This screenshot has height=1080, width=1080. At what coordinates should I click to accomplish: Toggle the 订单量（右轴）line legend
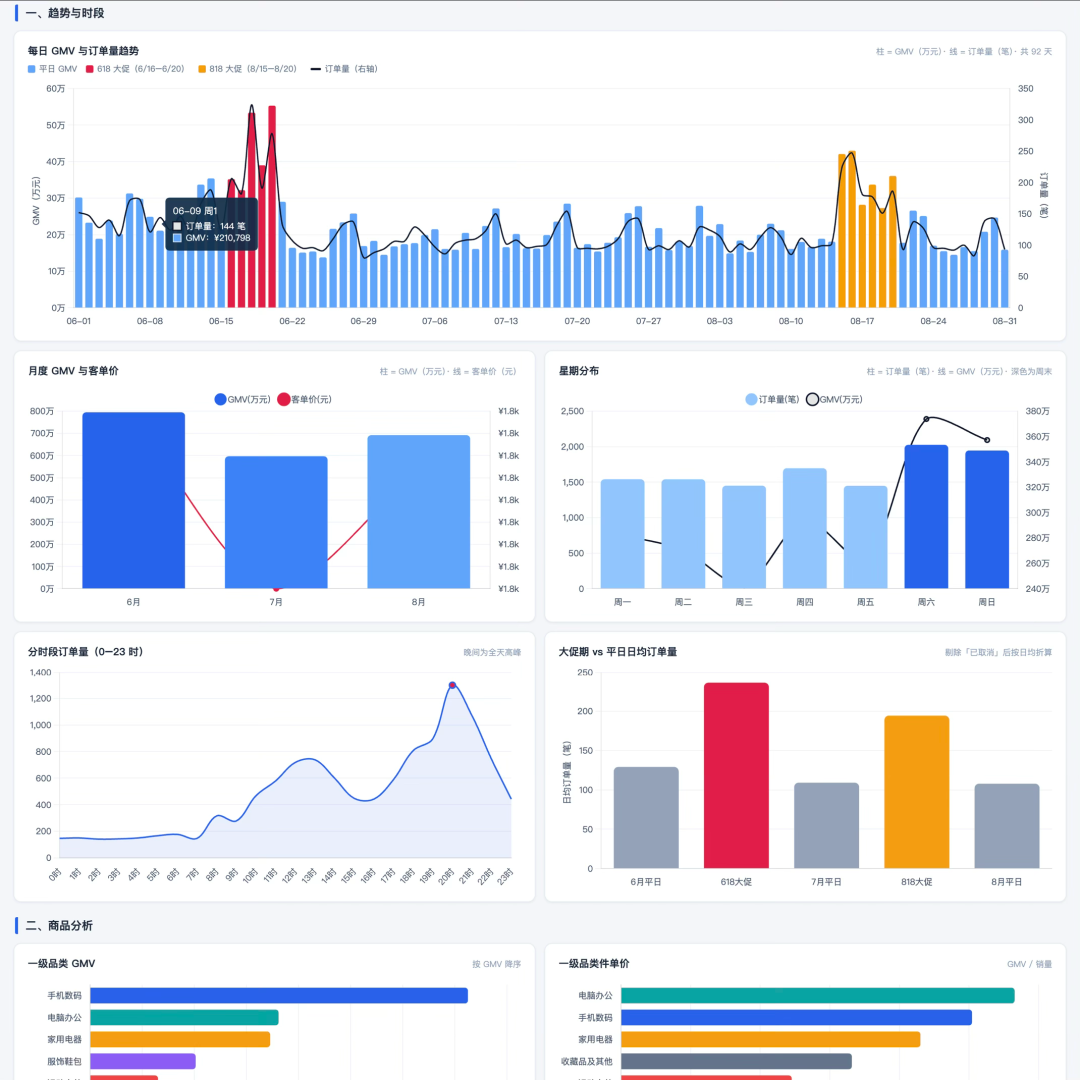click(x=344, y=69)
